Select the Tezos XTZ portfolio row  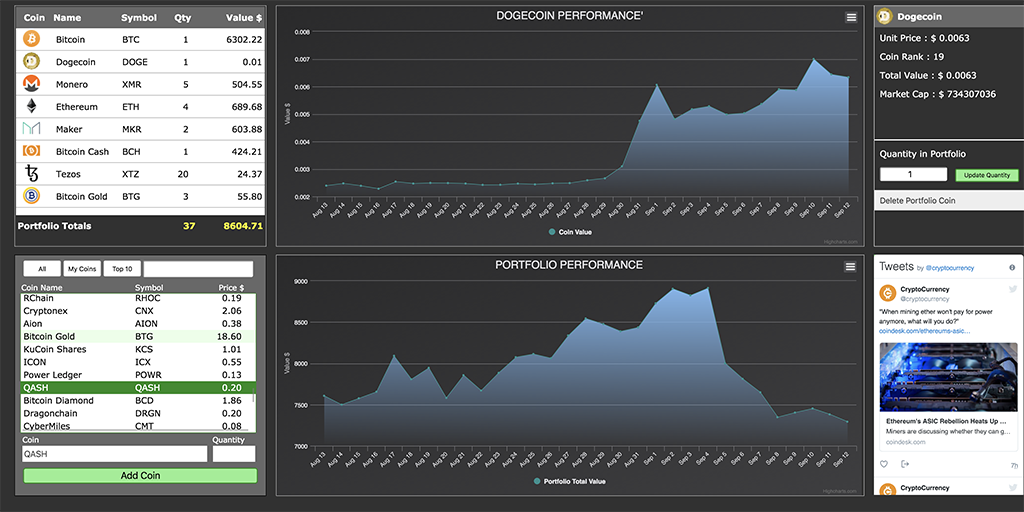pos(140,174)
